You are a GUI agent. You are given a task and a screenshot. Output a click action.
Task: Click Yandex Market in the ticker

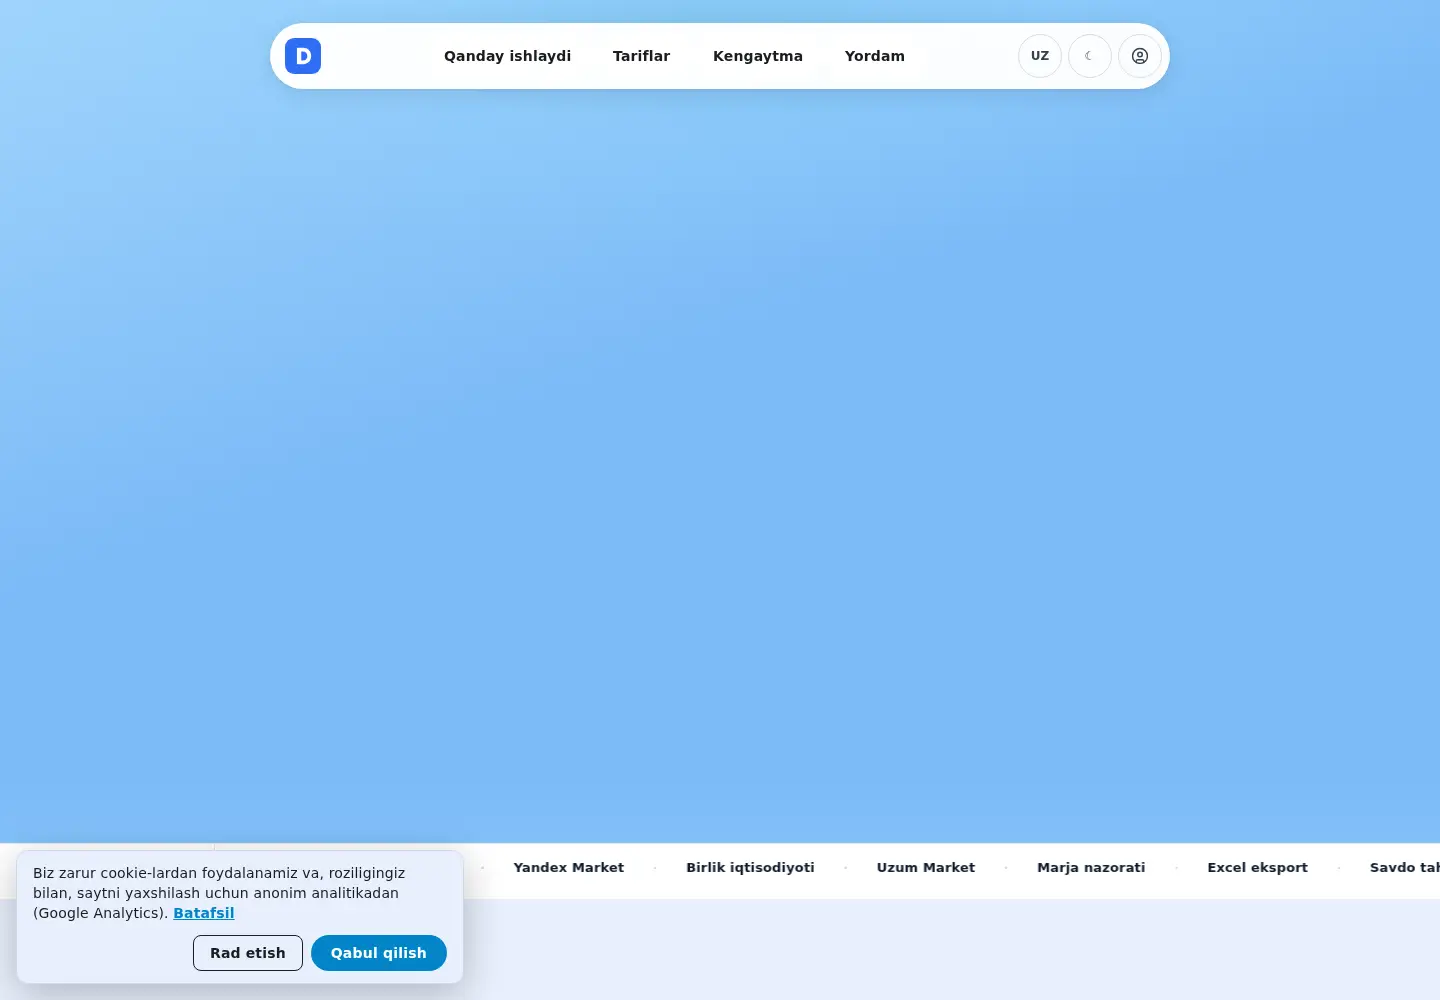pyautogui.click(x=569, y=868)
